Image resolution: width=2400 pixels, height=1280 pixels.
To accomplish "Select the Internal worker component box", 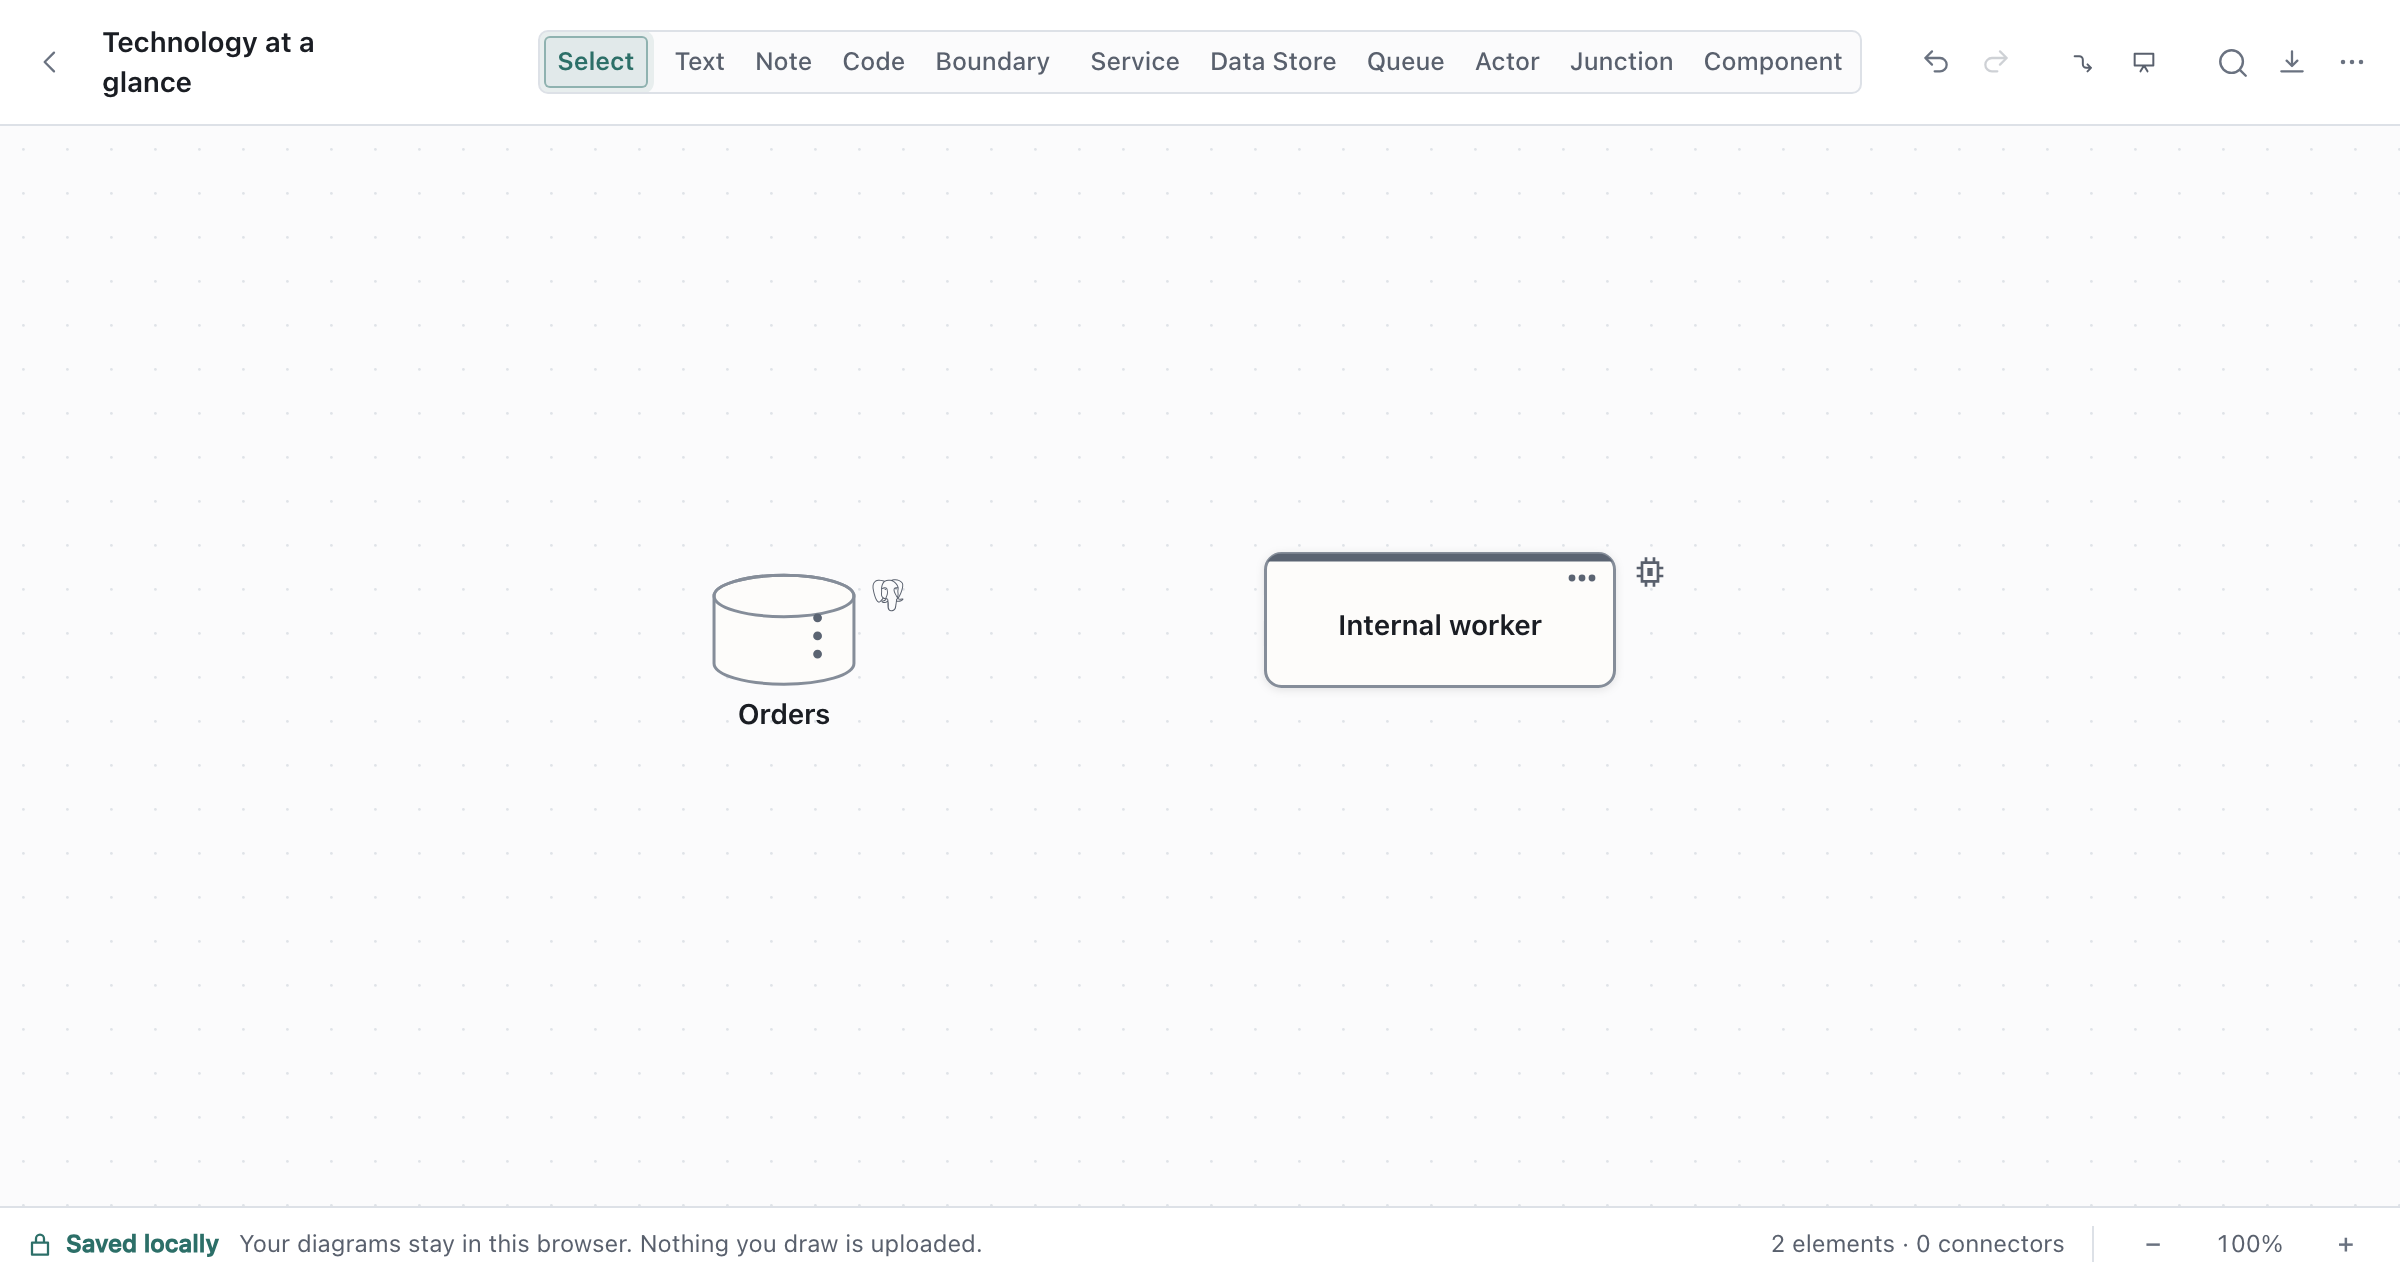I will point(1439,620).
